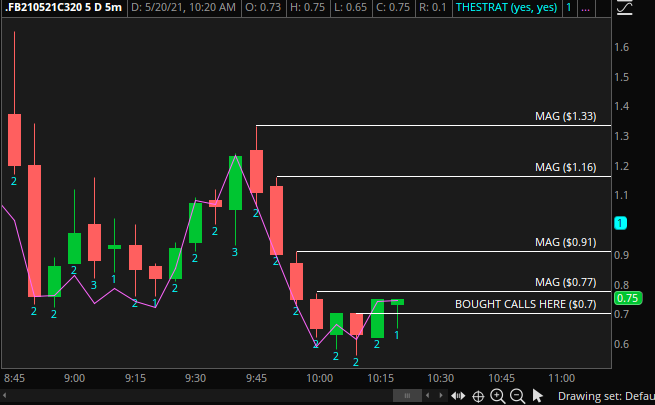This screenshot has width=655, height=405.
Task: Click the 10:00 time axis label
Action: tap(320, 378)
